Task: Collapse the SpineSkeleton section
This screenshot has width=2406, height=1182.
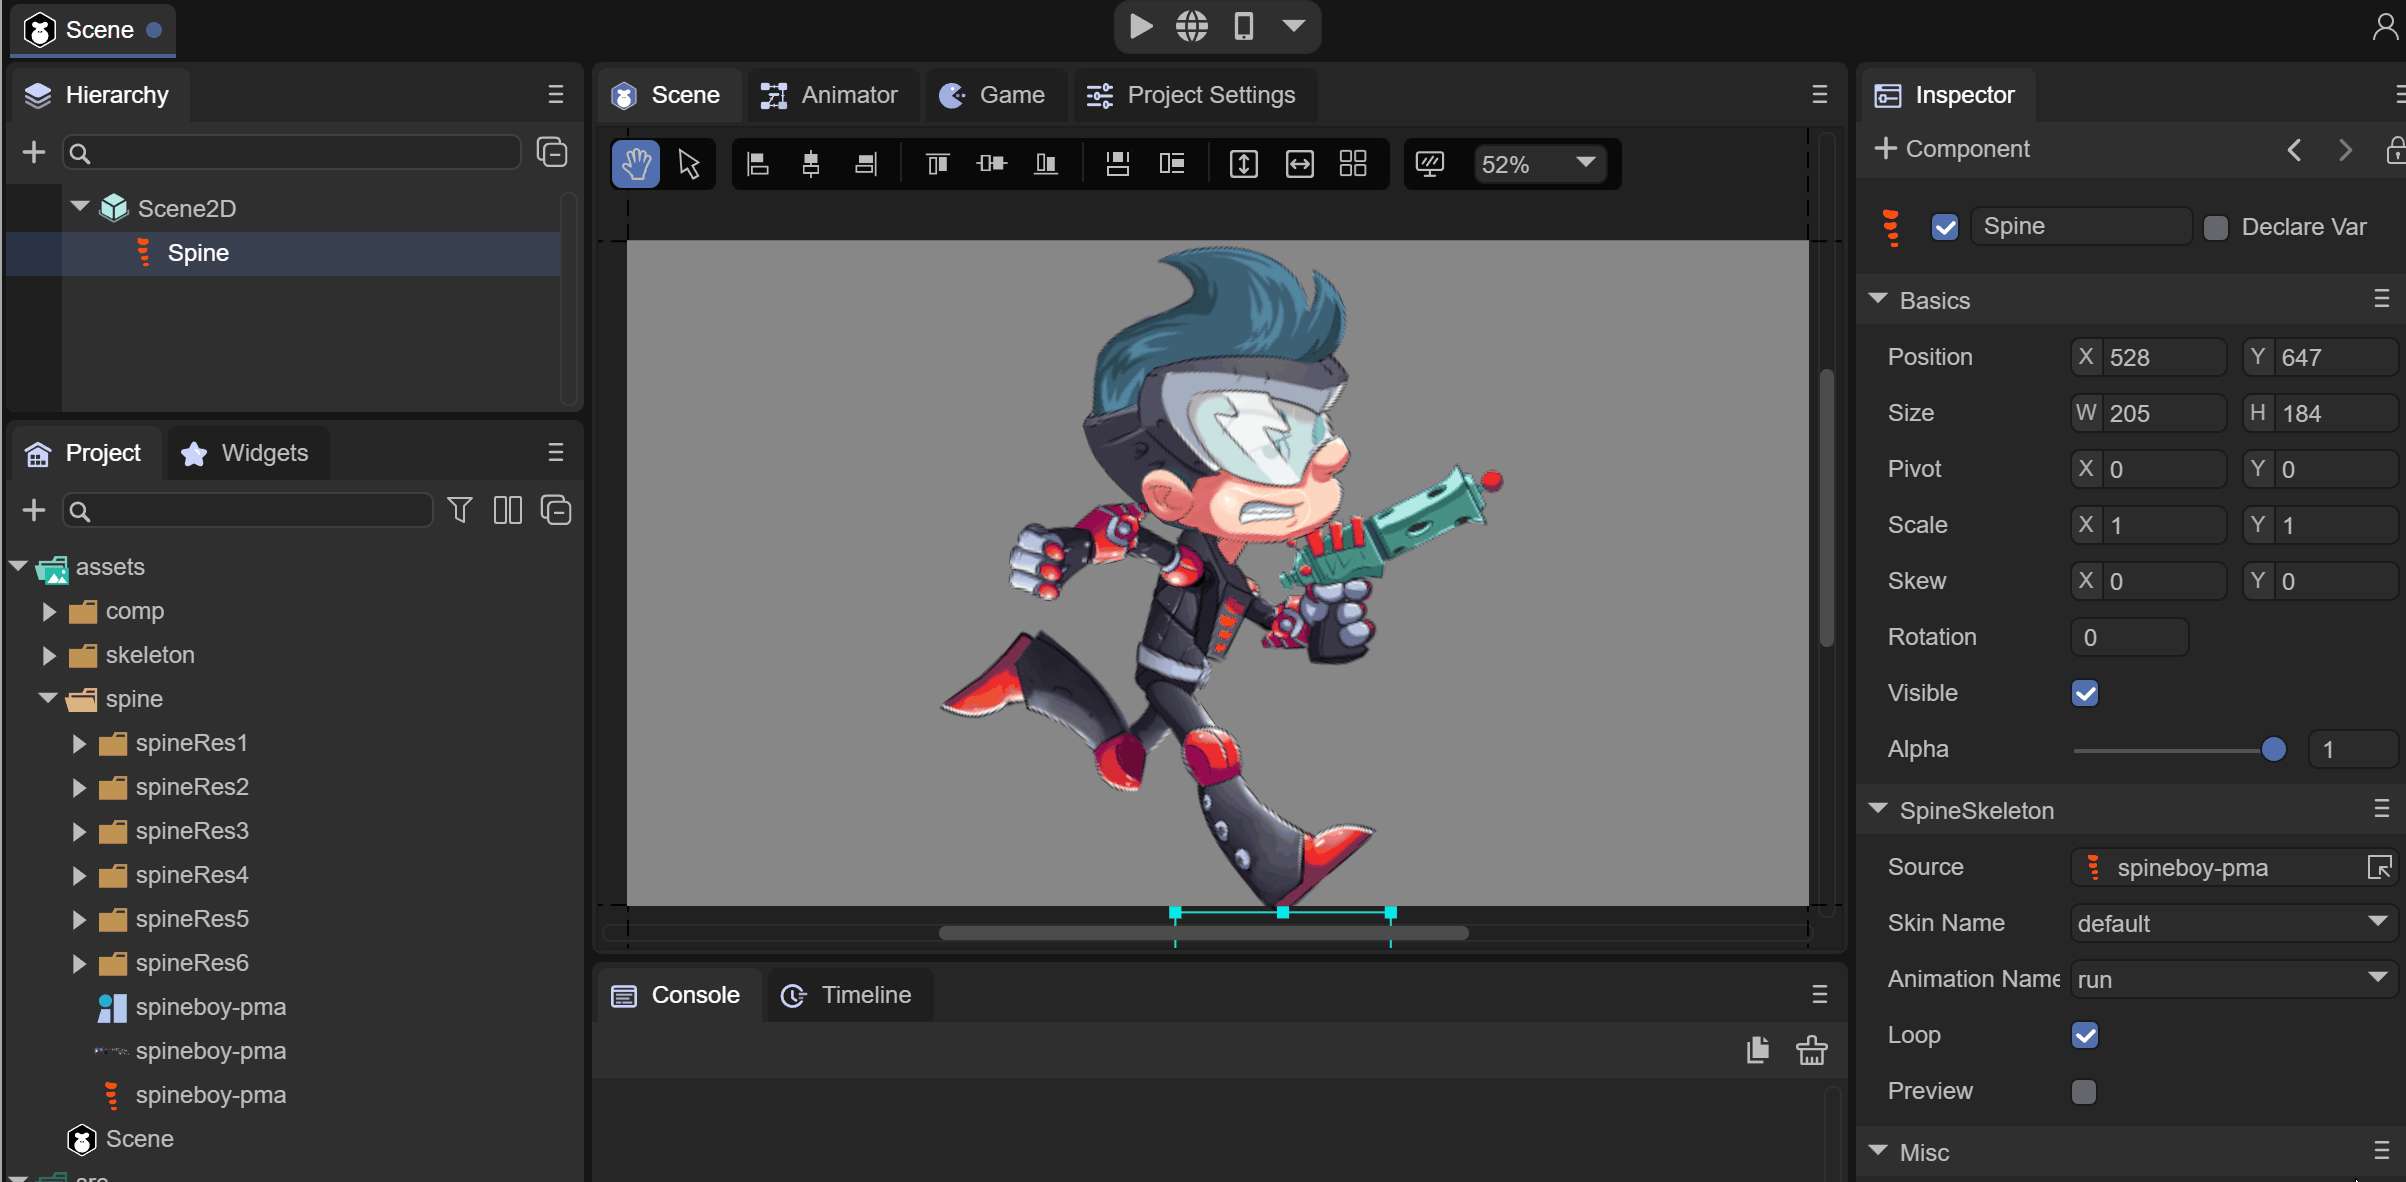Action: (1878, 809)
